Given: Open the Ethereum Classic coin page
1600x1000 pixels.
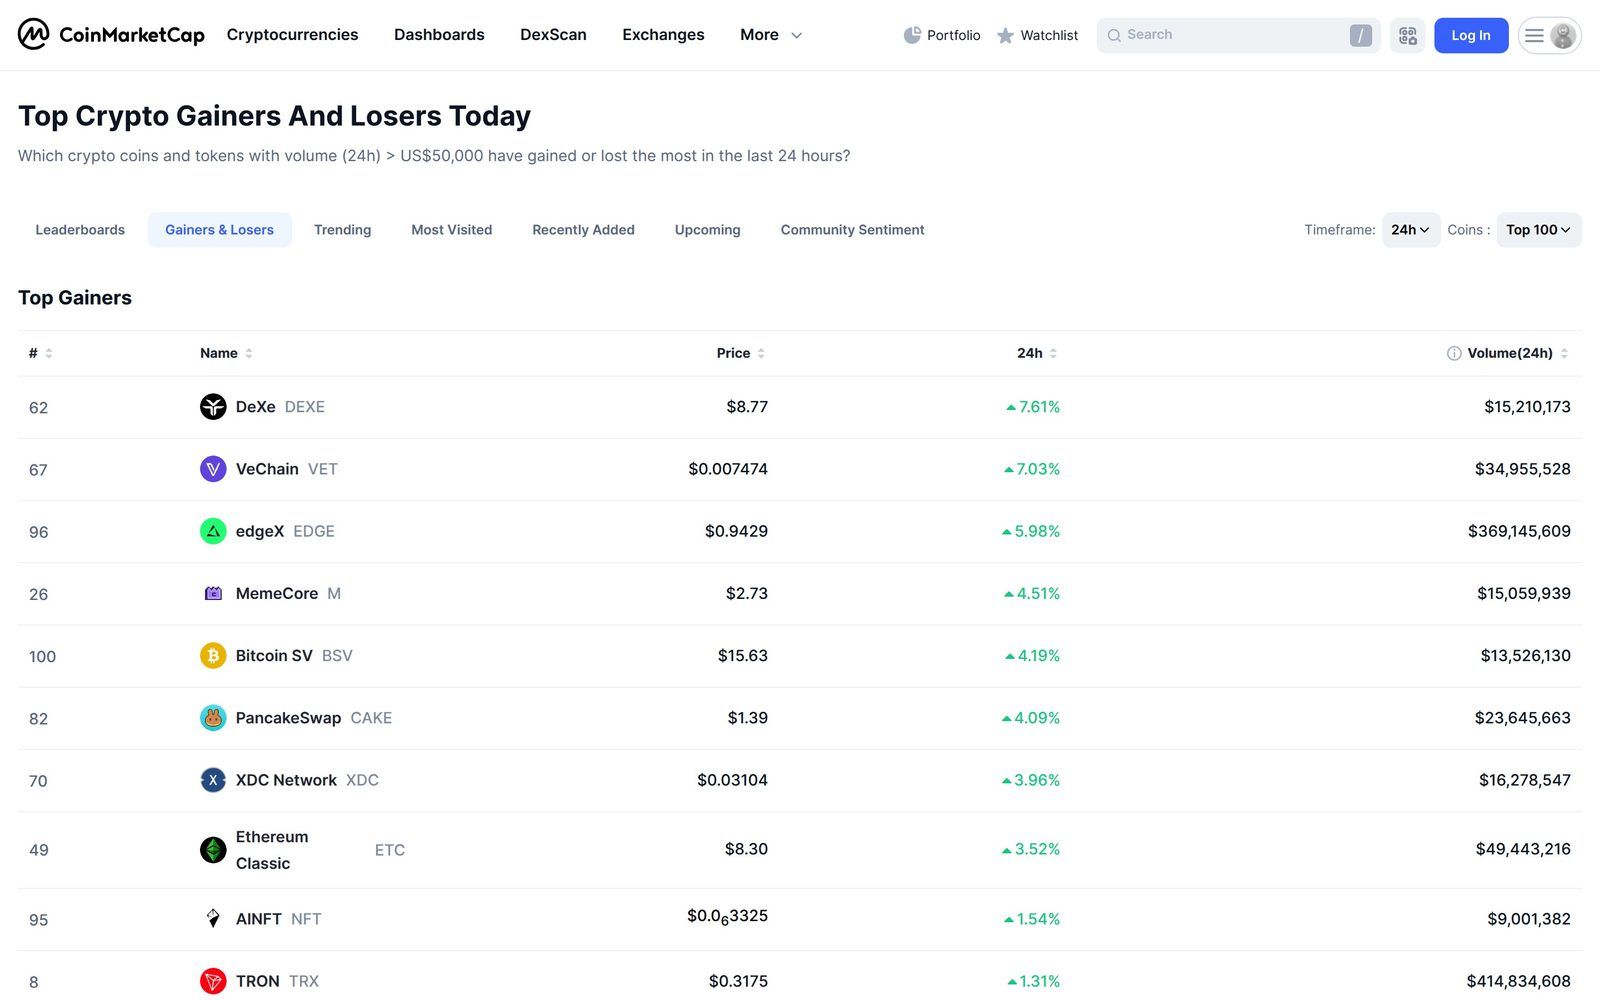Looking at the screenshot, I should (272, 849).
